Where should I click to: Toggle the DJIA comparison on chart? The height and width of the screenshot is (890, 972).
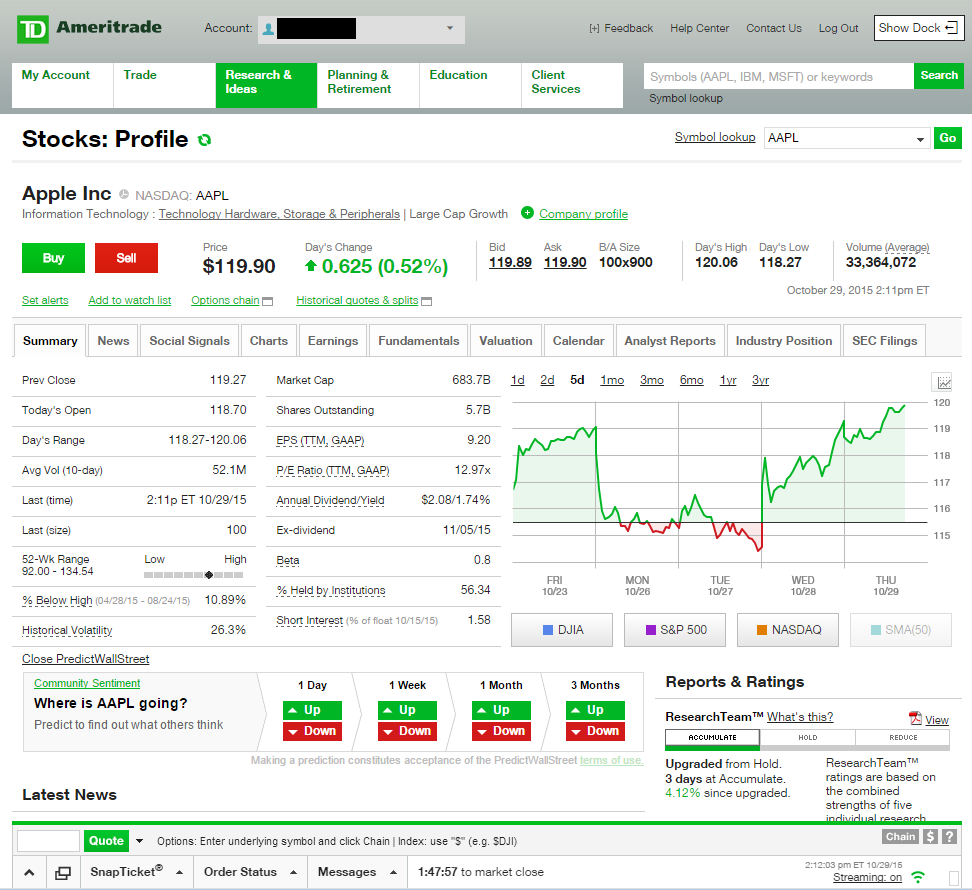point(562,630)
